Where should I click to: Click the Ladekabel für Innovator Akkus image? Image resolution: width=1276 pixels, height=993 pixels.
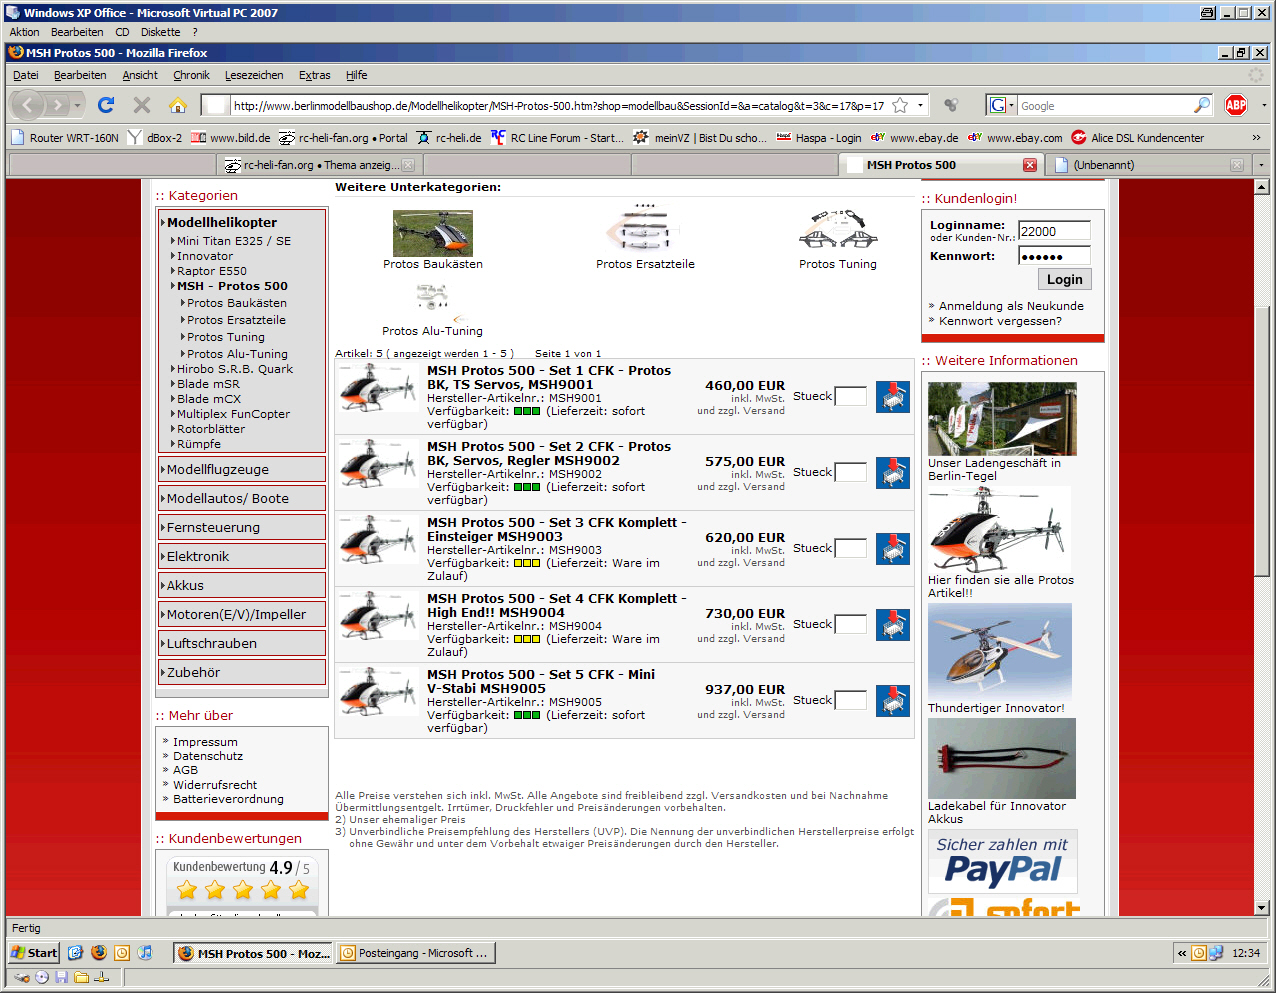click(x=1002, y=758)
